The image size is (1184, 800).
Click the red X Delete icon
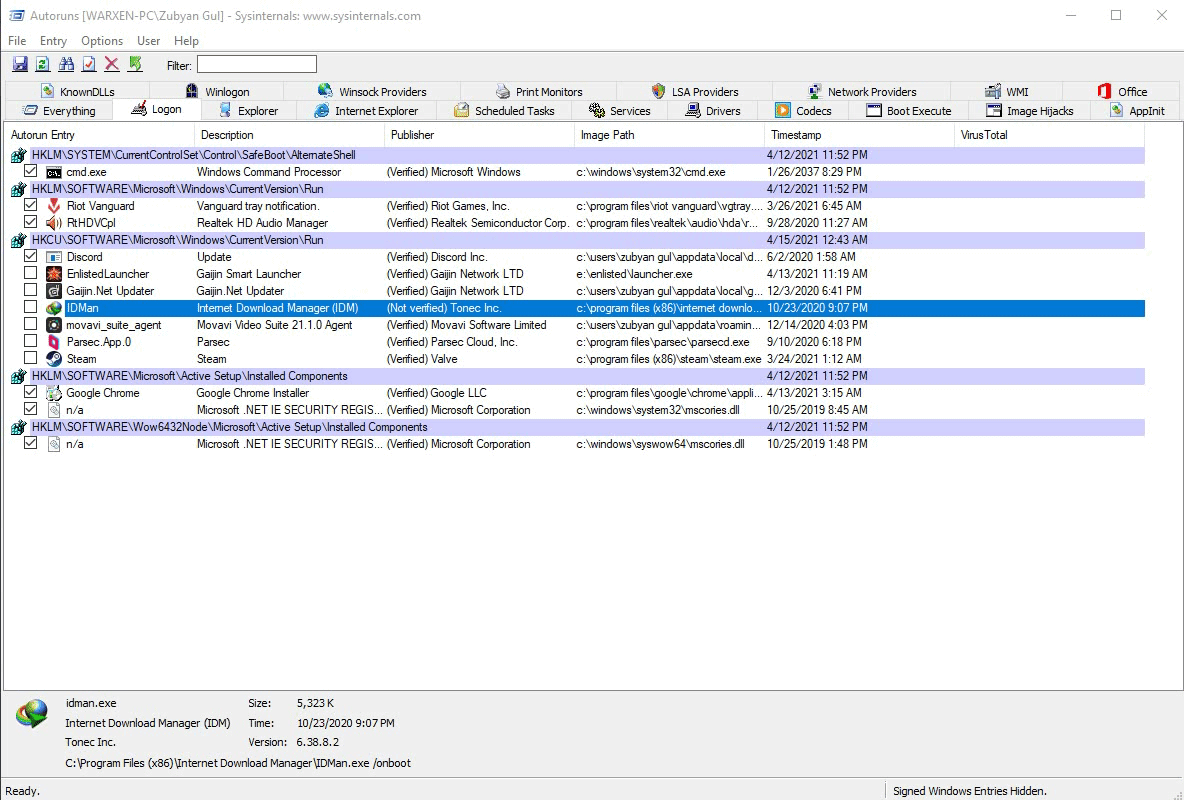(112, 65)
